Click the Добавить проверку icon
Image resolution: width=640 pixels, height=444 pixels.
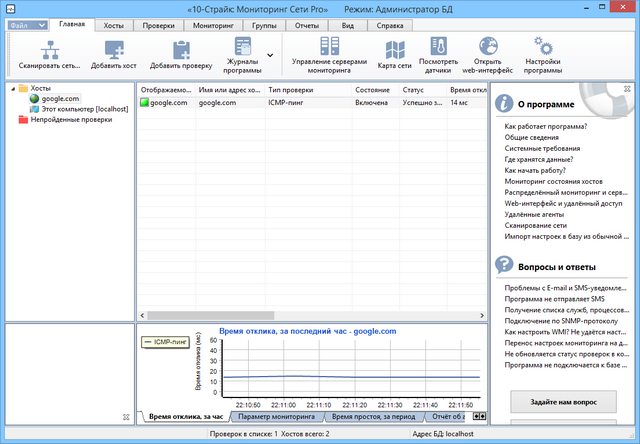[x=181, y=48]
